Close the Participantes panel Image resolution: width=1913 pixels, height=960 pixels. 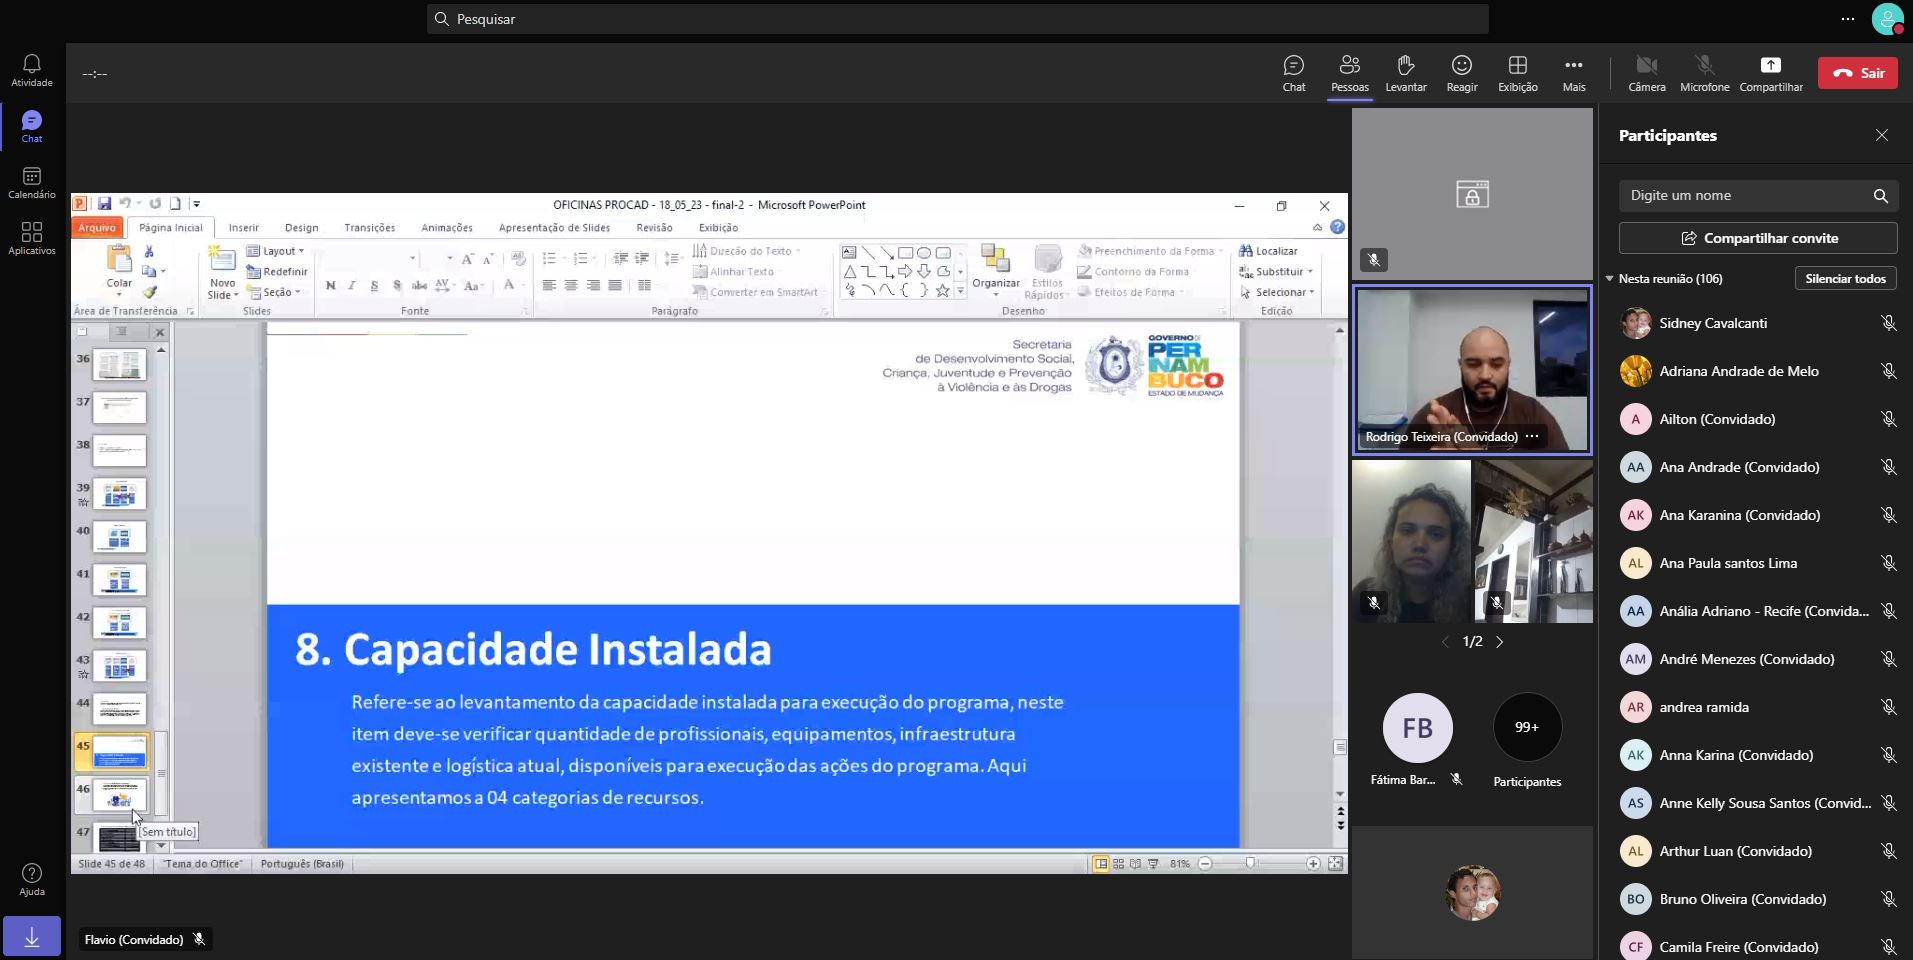coord(1881,135)
